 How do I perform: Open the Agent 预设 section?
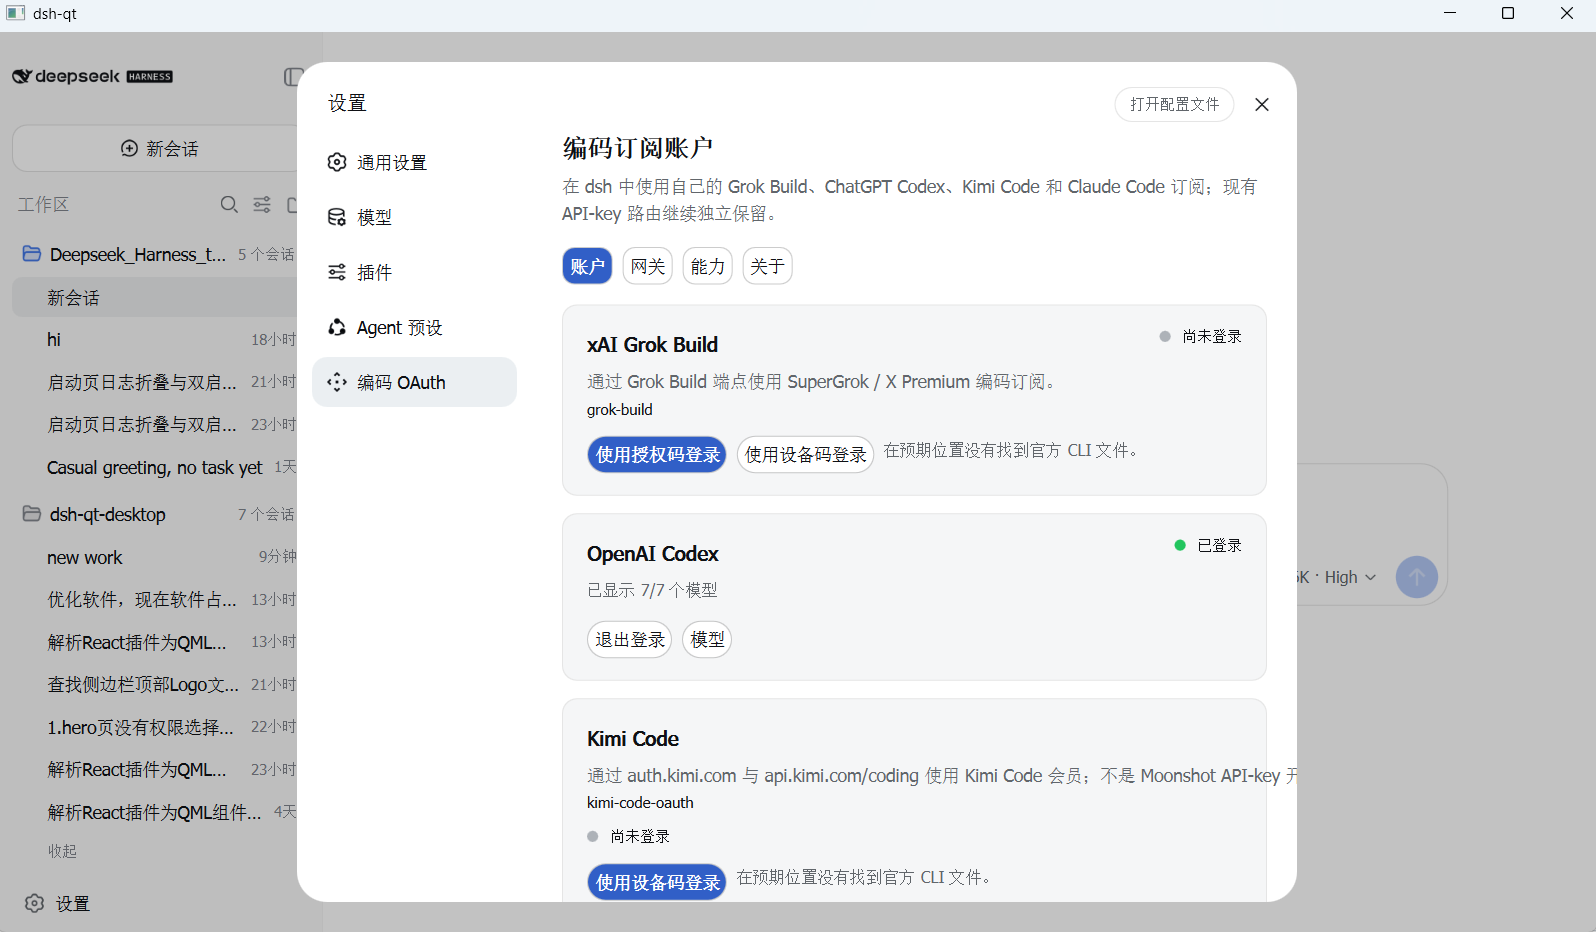click(414, 327)
